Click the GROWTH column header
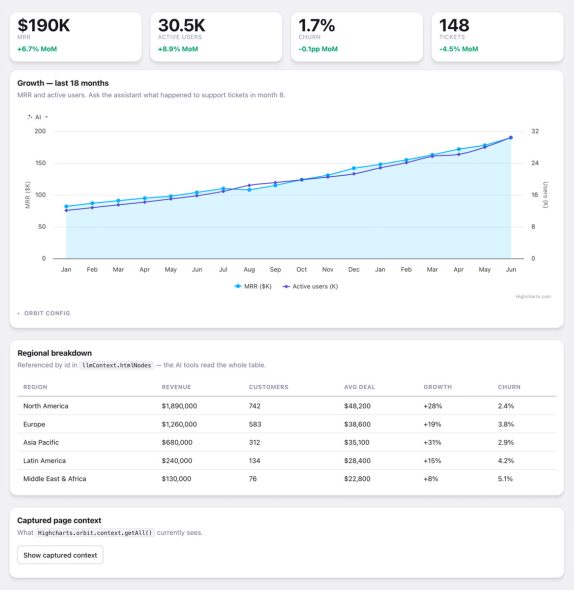Image resolution: width=574 pixels, height=590 pixels. (437, 387)
